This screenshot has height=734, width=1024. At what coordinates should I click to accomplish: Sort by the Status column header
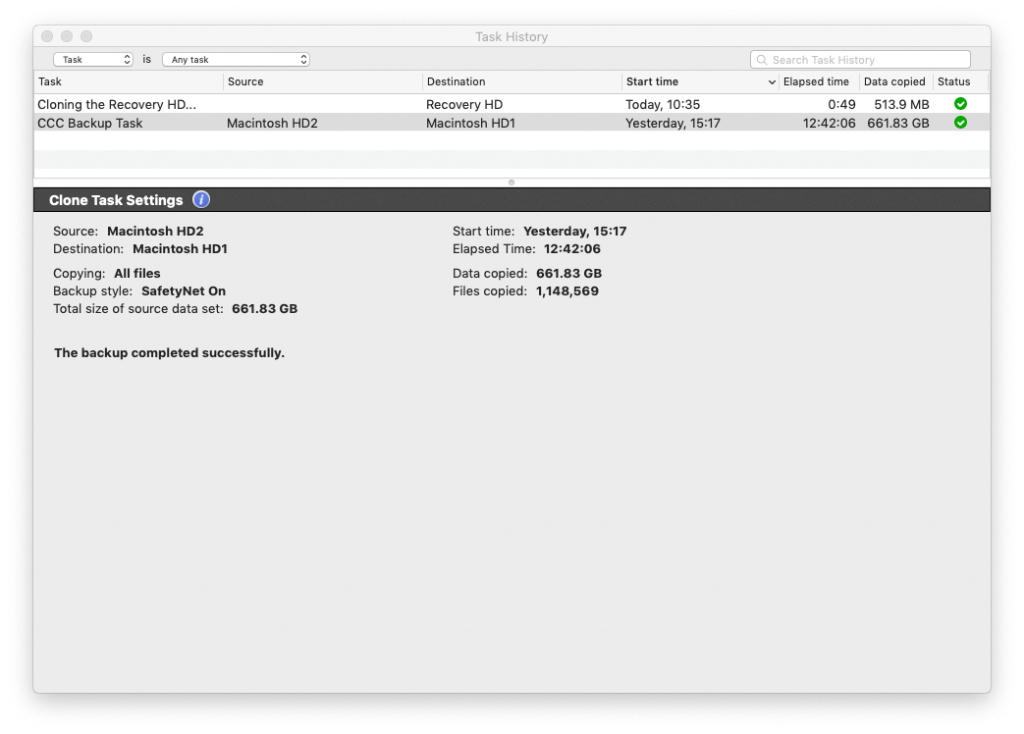coord(961,82)
